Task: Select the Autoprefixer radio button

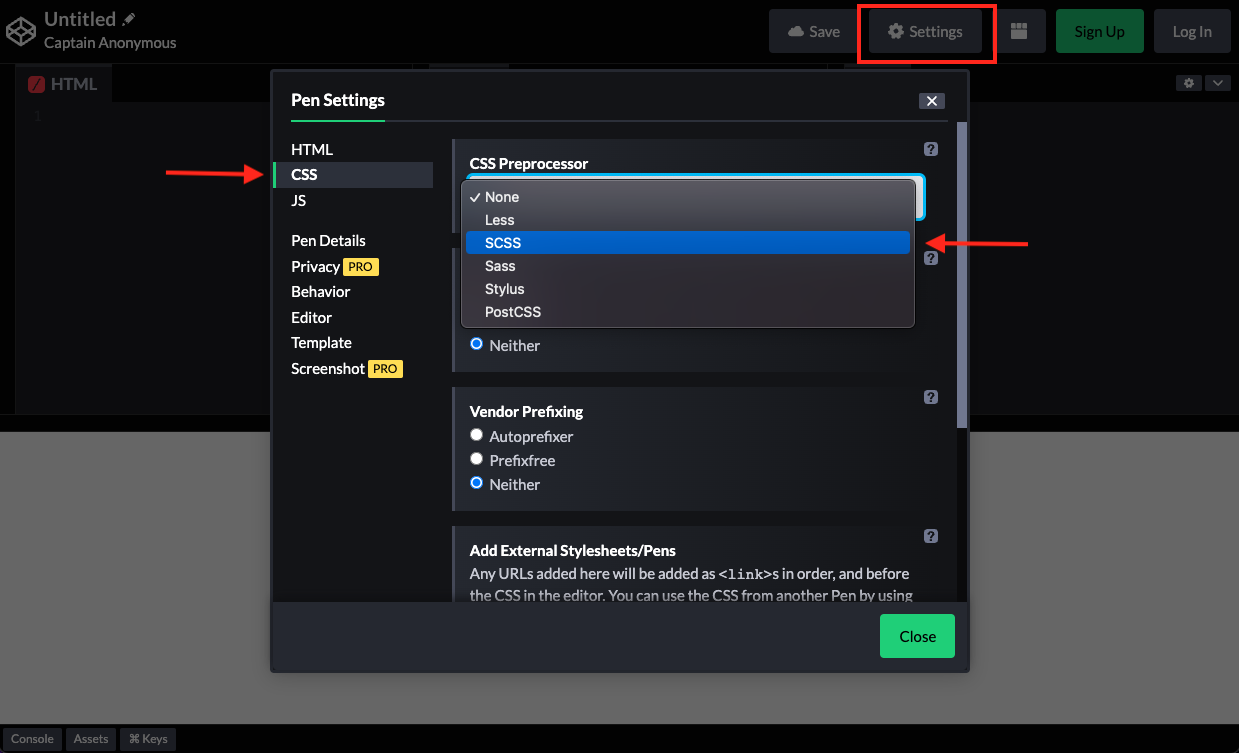Action: pos(477,436)
